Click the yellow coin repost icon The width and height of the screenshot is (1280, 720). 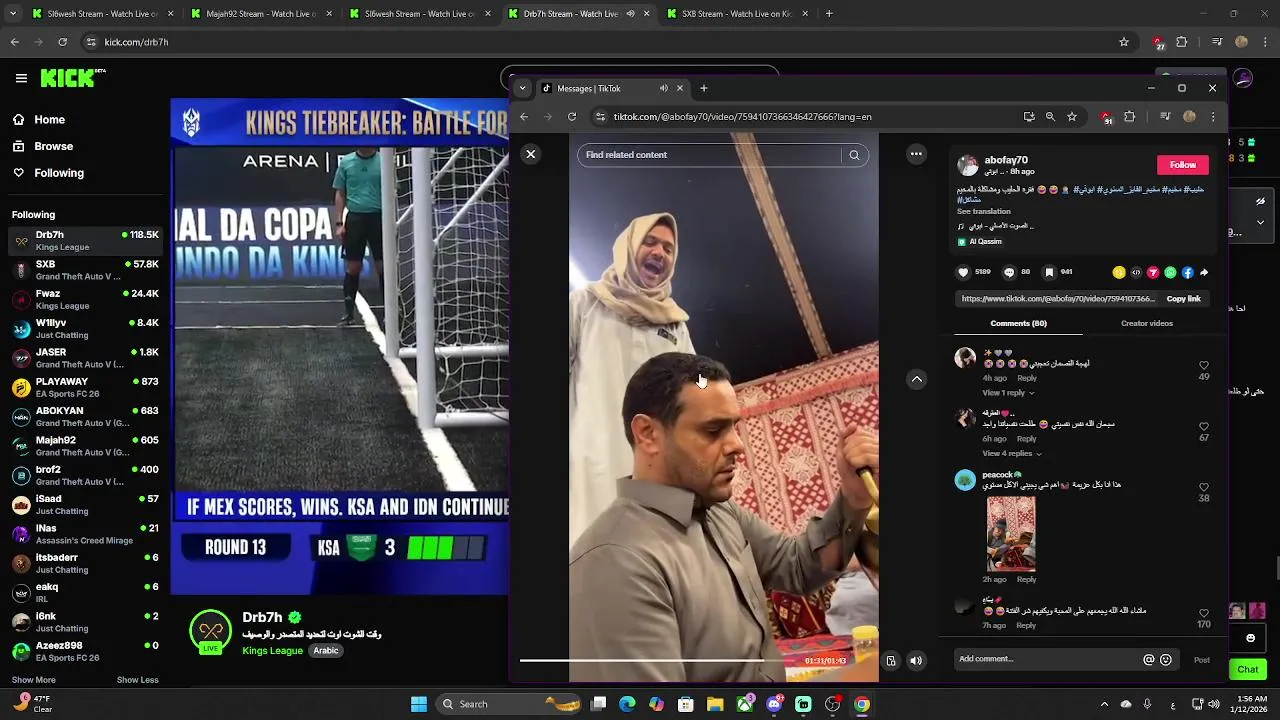coord(1119,272)
